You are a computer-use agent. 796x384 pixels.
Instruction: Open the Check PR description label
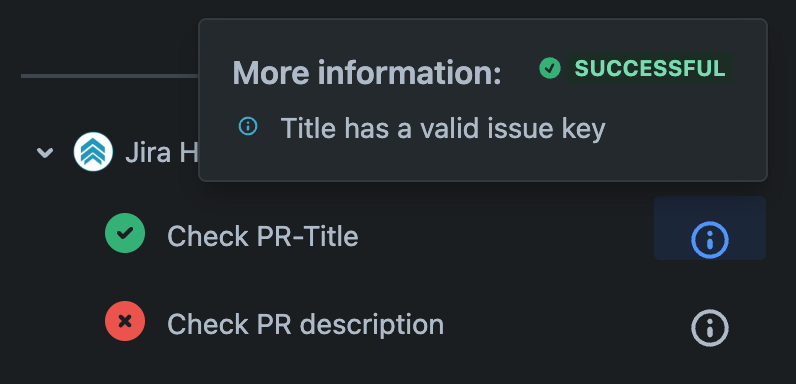click(x=305, y=325)
